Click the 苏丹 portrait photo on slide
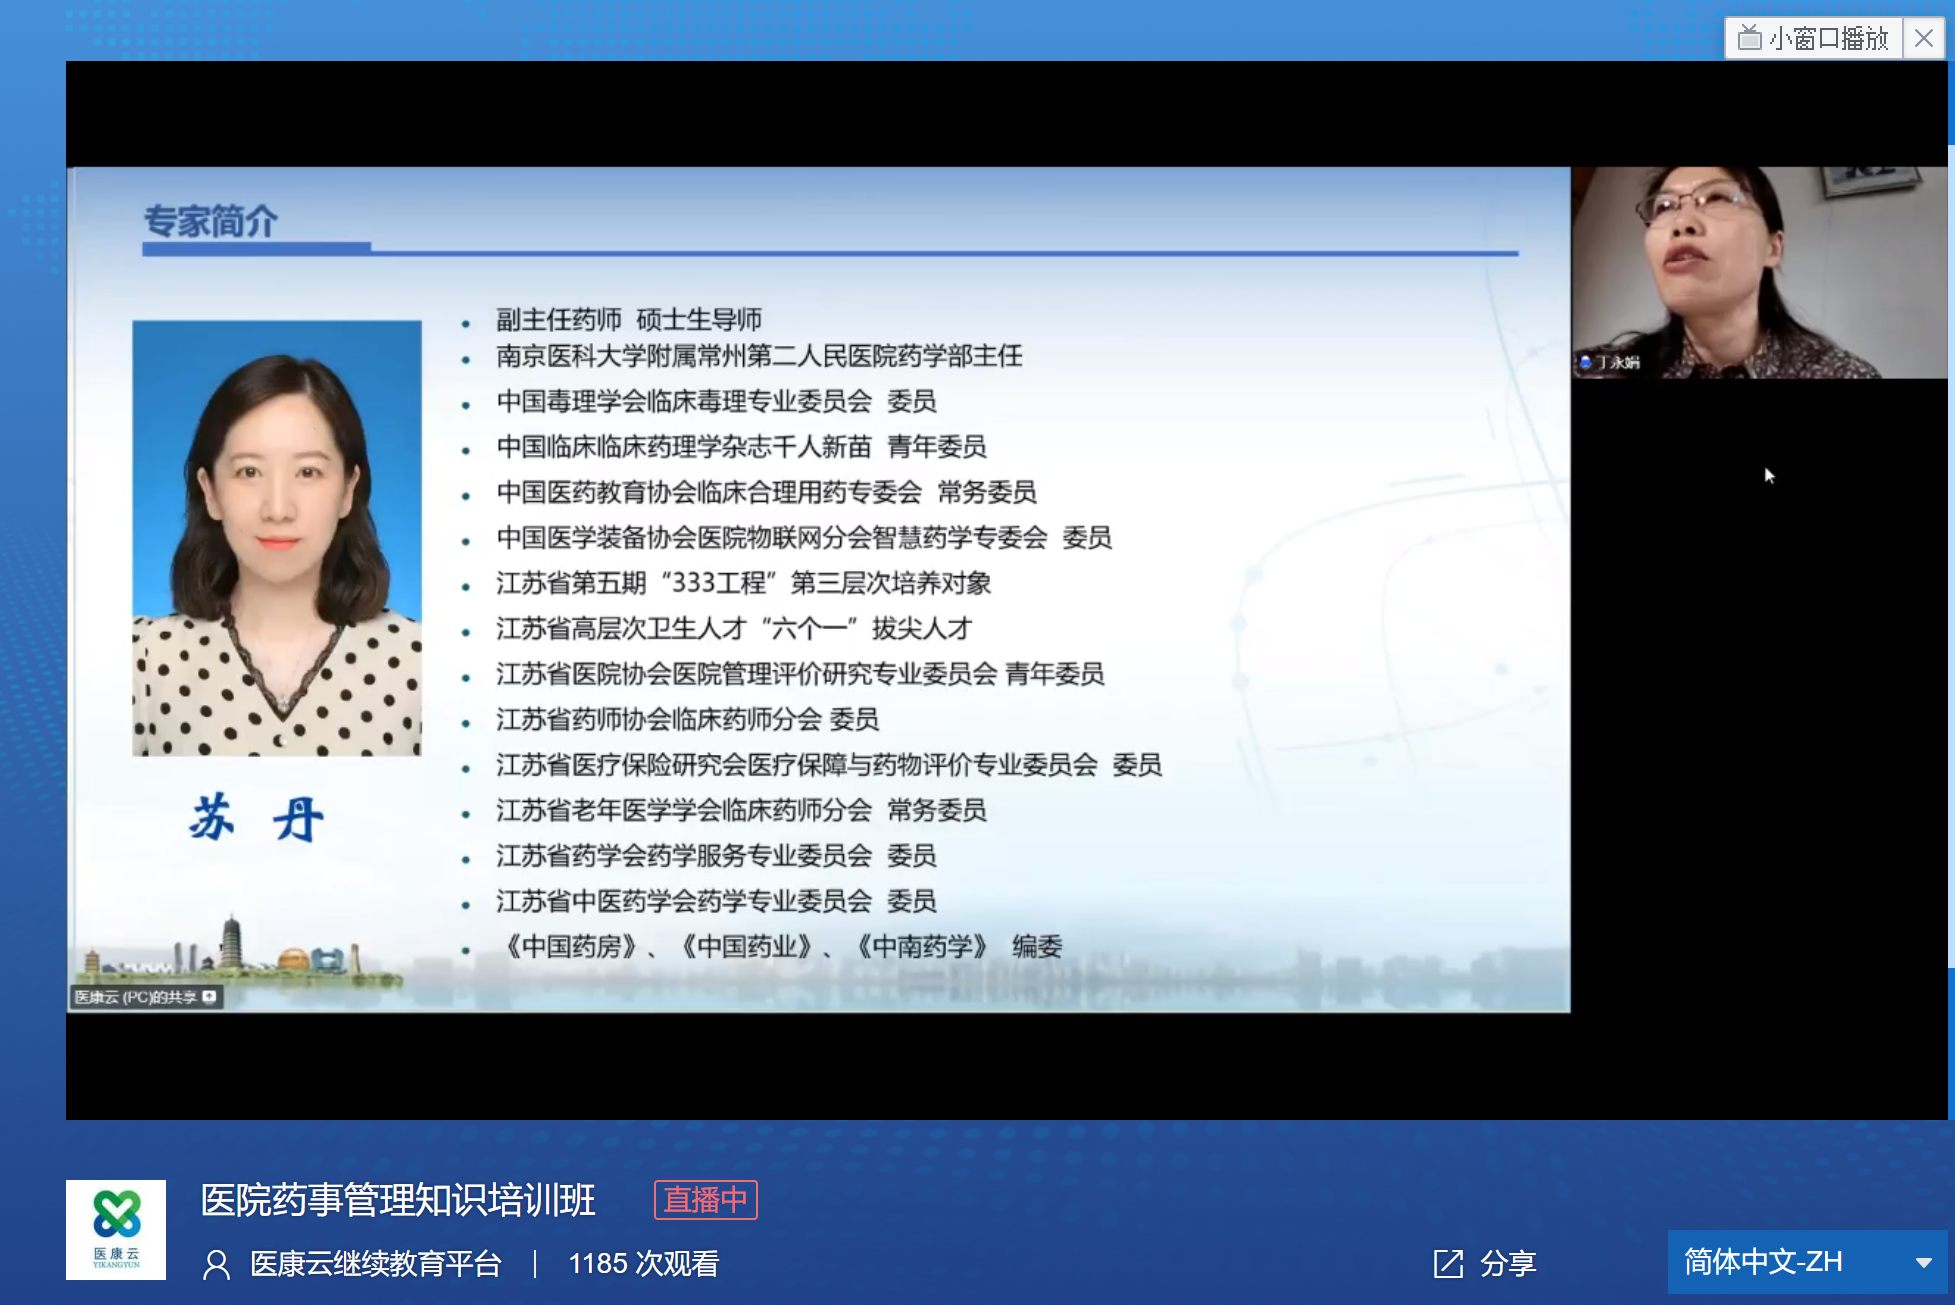This screenshot has width=1955, height=1305. pos(277,537)
